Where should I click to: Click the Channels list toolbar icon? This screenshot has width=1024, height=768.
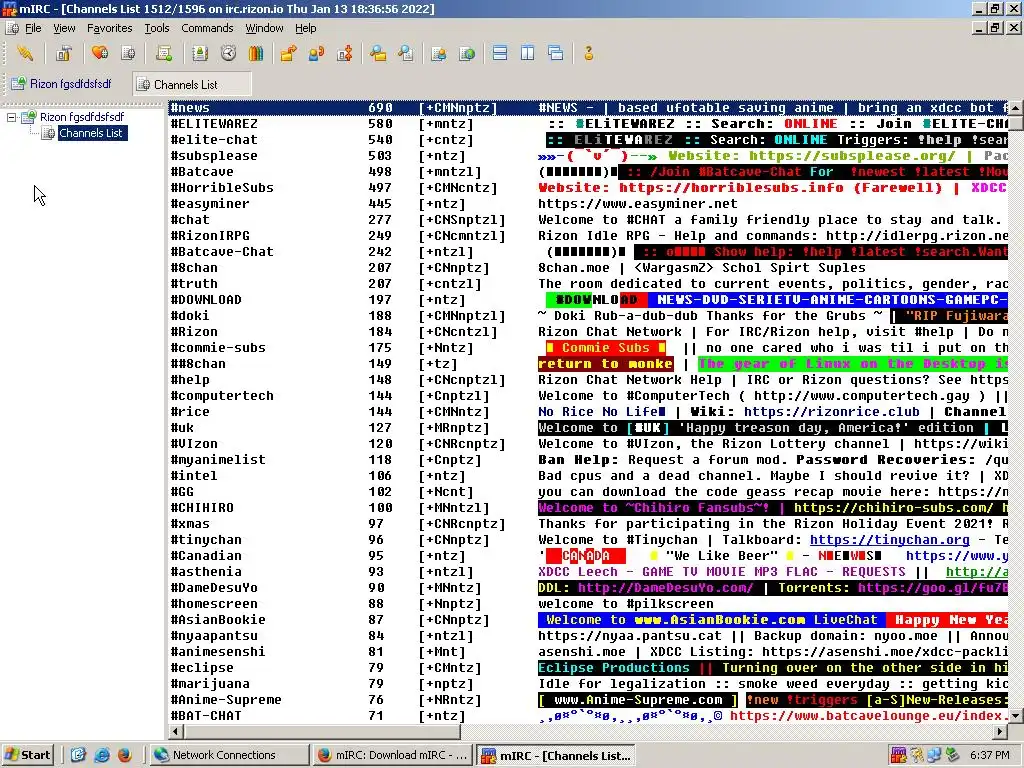click(x=128, y=54)
